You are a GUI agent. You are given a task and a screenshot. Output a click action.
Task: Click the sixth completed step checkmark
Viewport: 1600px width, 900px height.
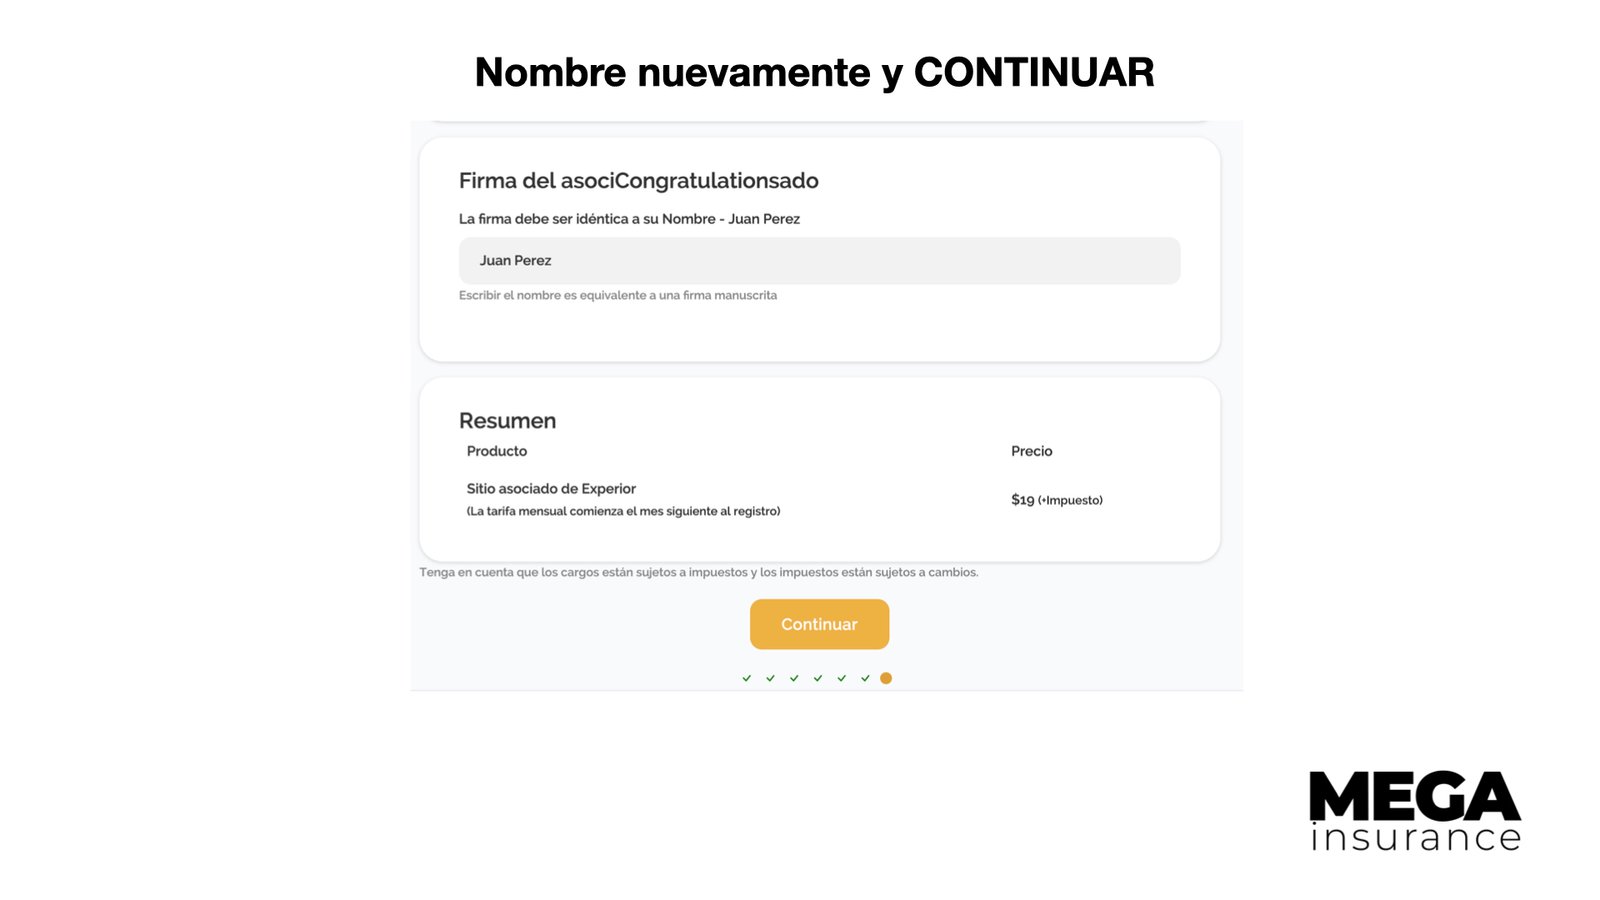[866, 678]
